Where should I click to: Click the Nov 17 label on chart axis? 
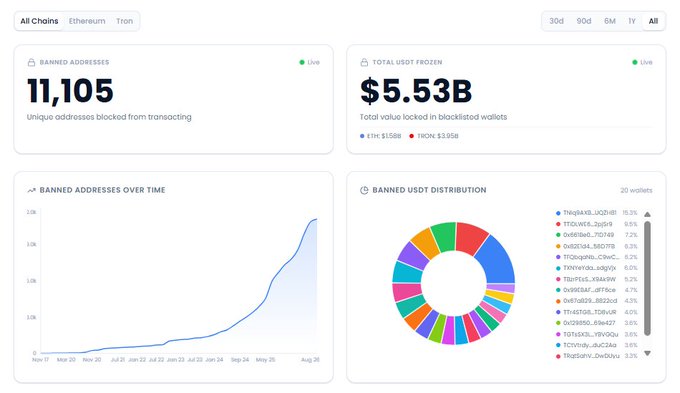(x=40, y=360)
